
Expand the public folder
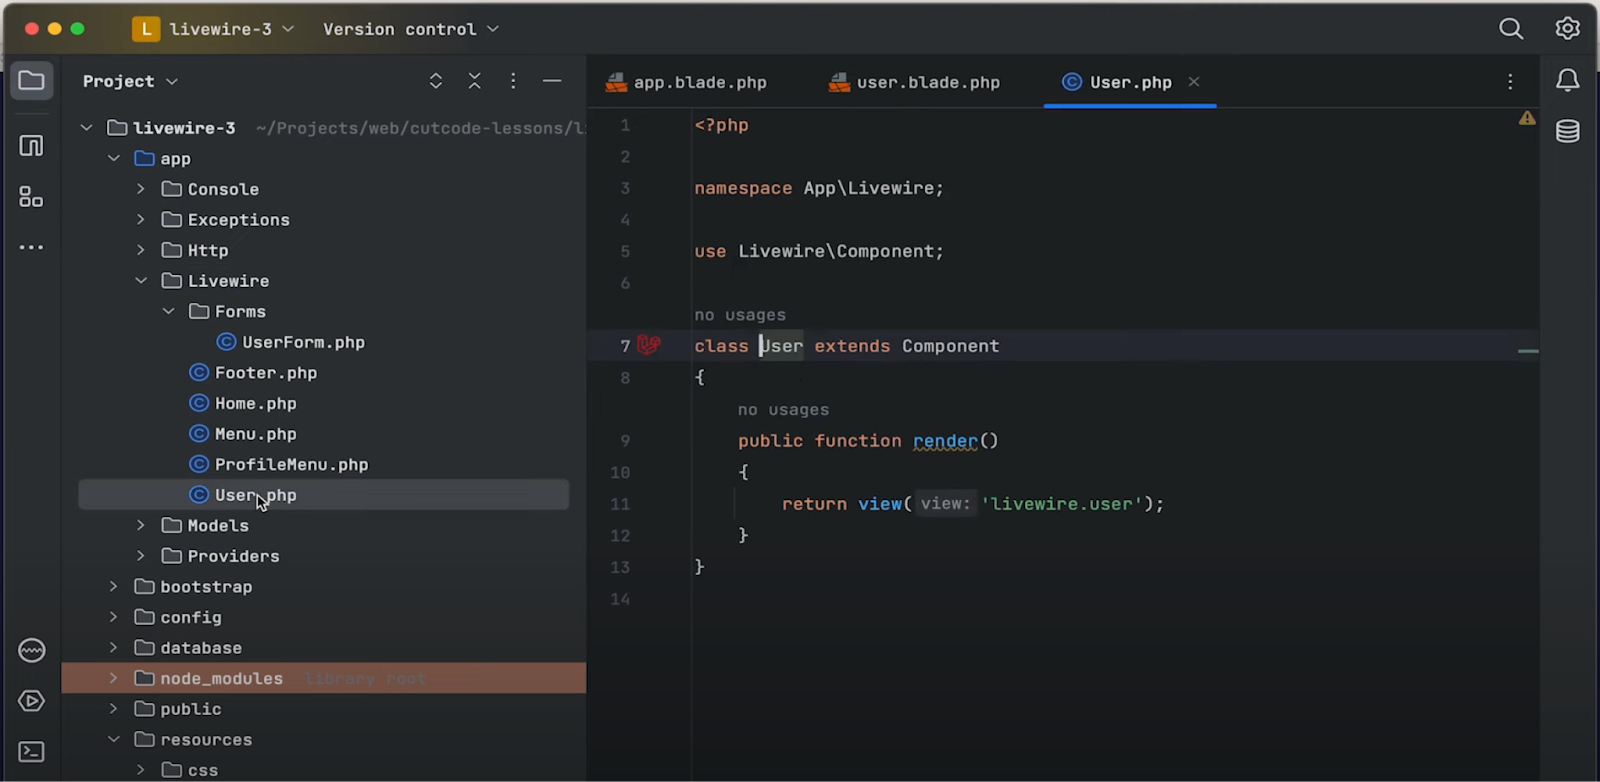[114, 709]
